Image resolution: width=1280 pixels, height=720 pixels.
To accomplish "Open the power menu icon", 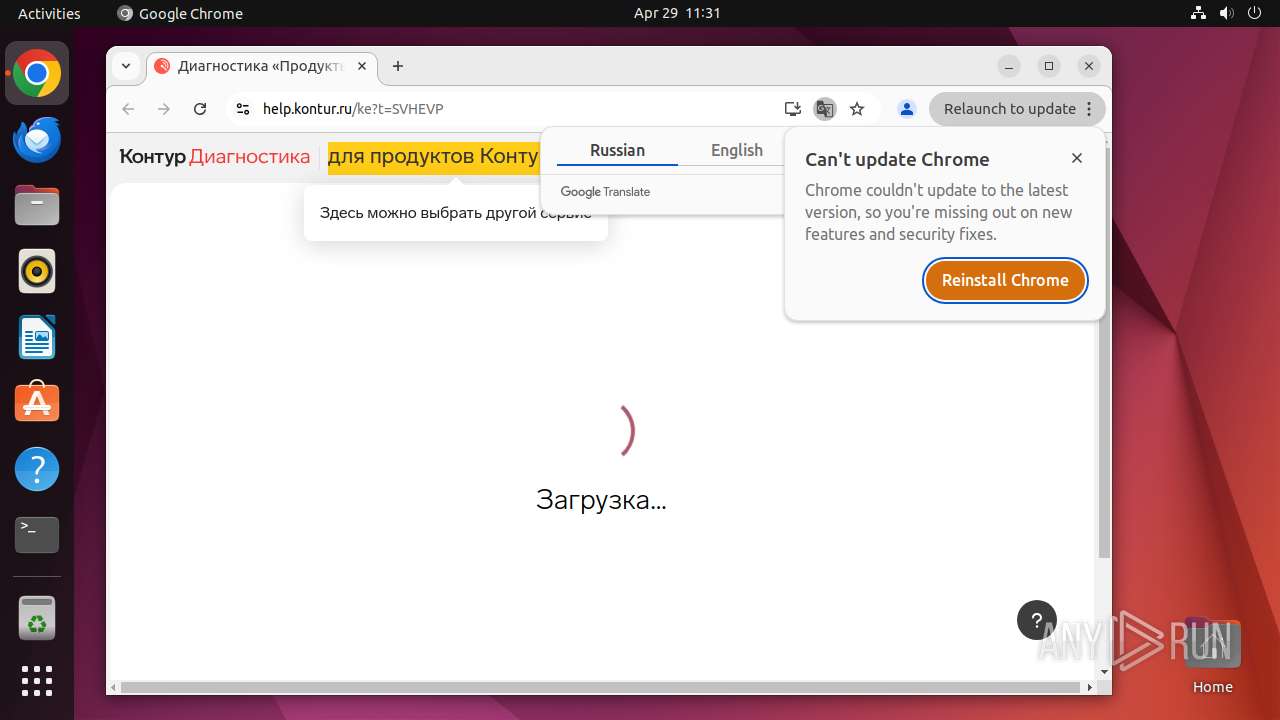I will coord(1255,13).
